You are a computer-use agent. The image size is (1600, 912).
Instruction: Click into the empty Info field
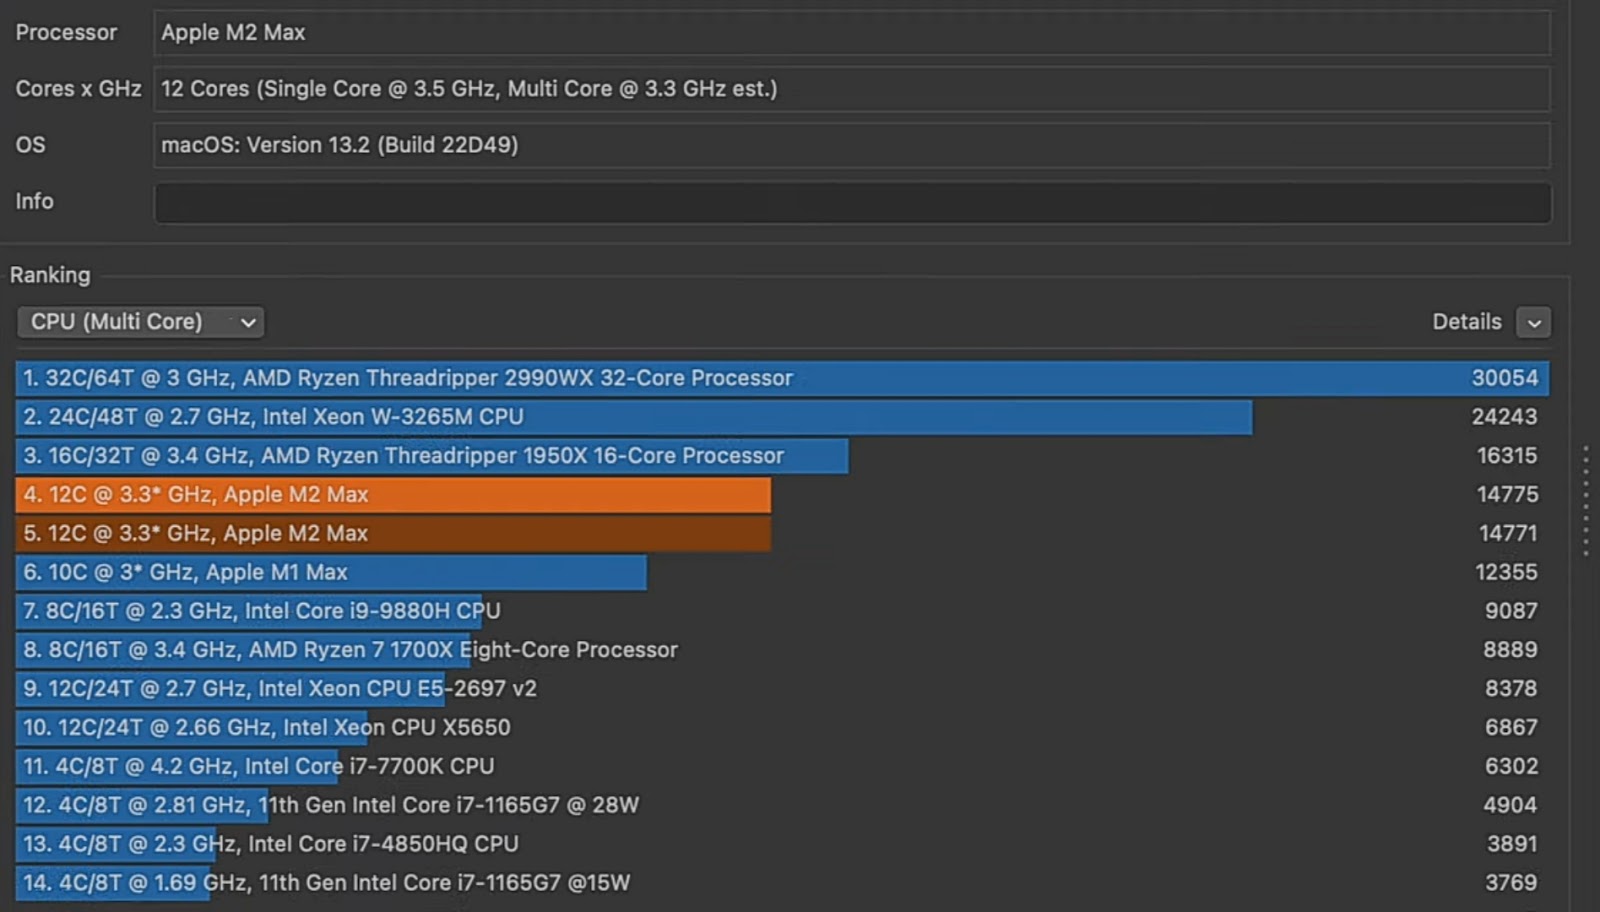pos(852,202)
